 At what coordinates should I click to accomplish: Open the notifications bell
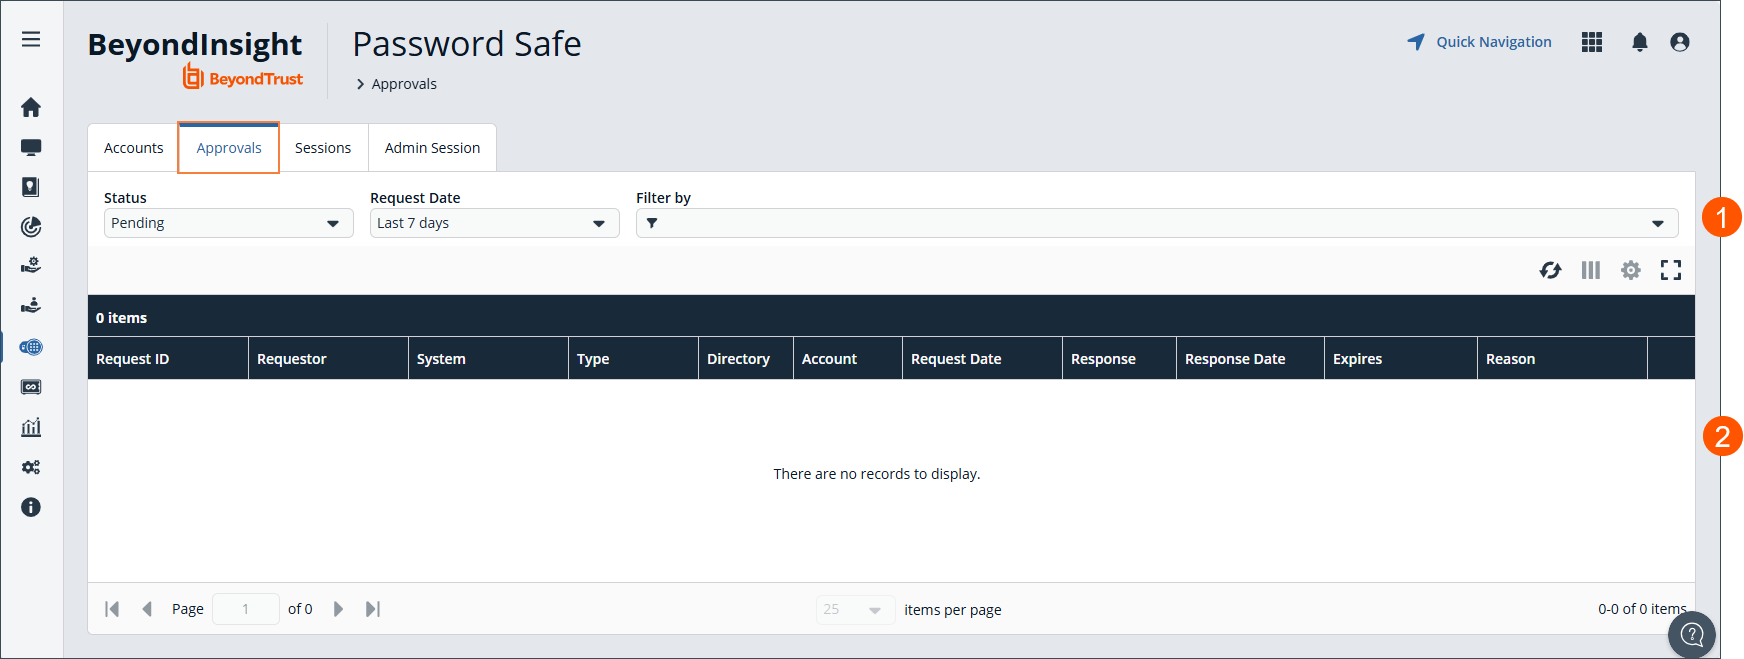click(1640, 42)
